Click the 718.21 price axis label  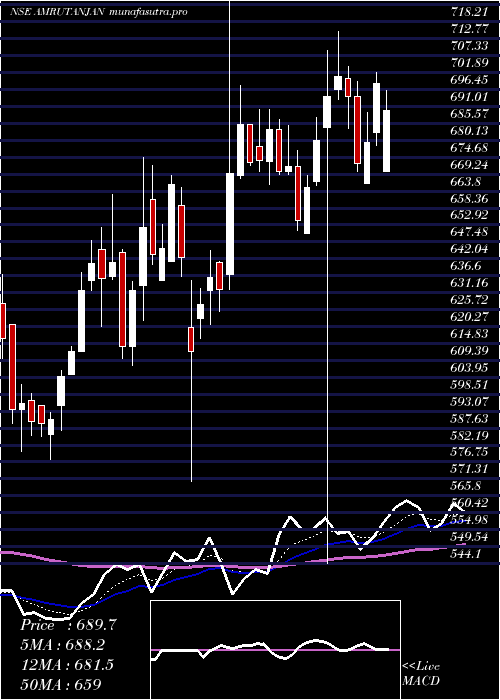(470, 12)
